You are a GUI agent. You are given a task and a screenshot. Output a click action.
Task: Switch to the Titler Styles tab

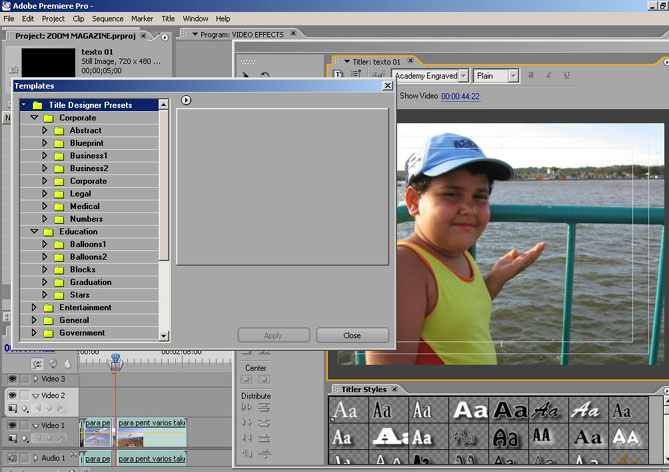coord(363,389)
